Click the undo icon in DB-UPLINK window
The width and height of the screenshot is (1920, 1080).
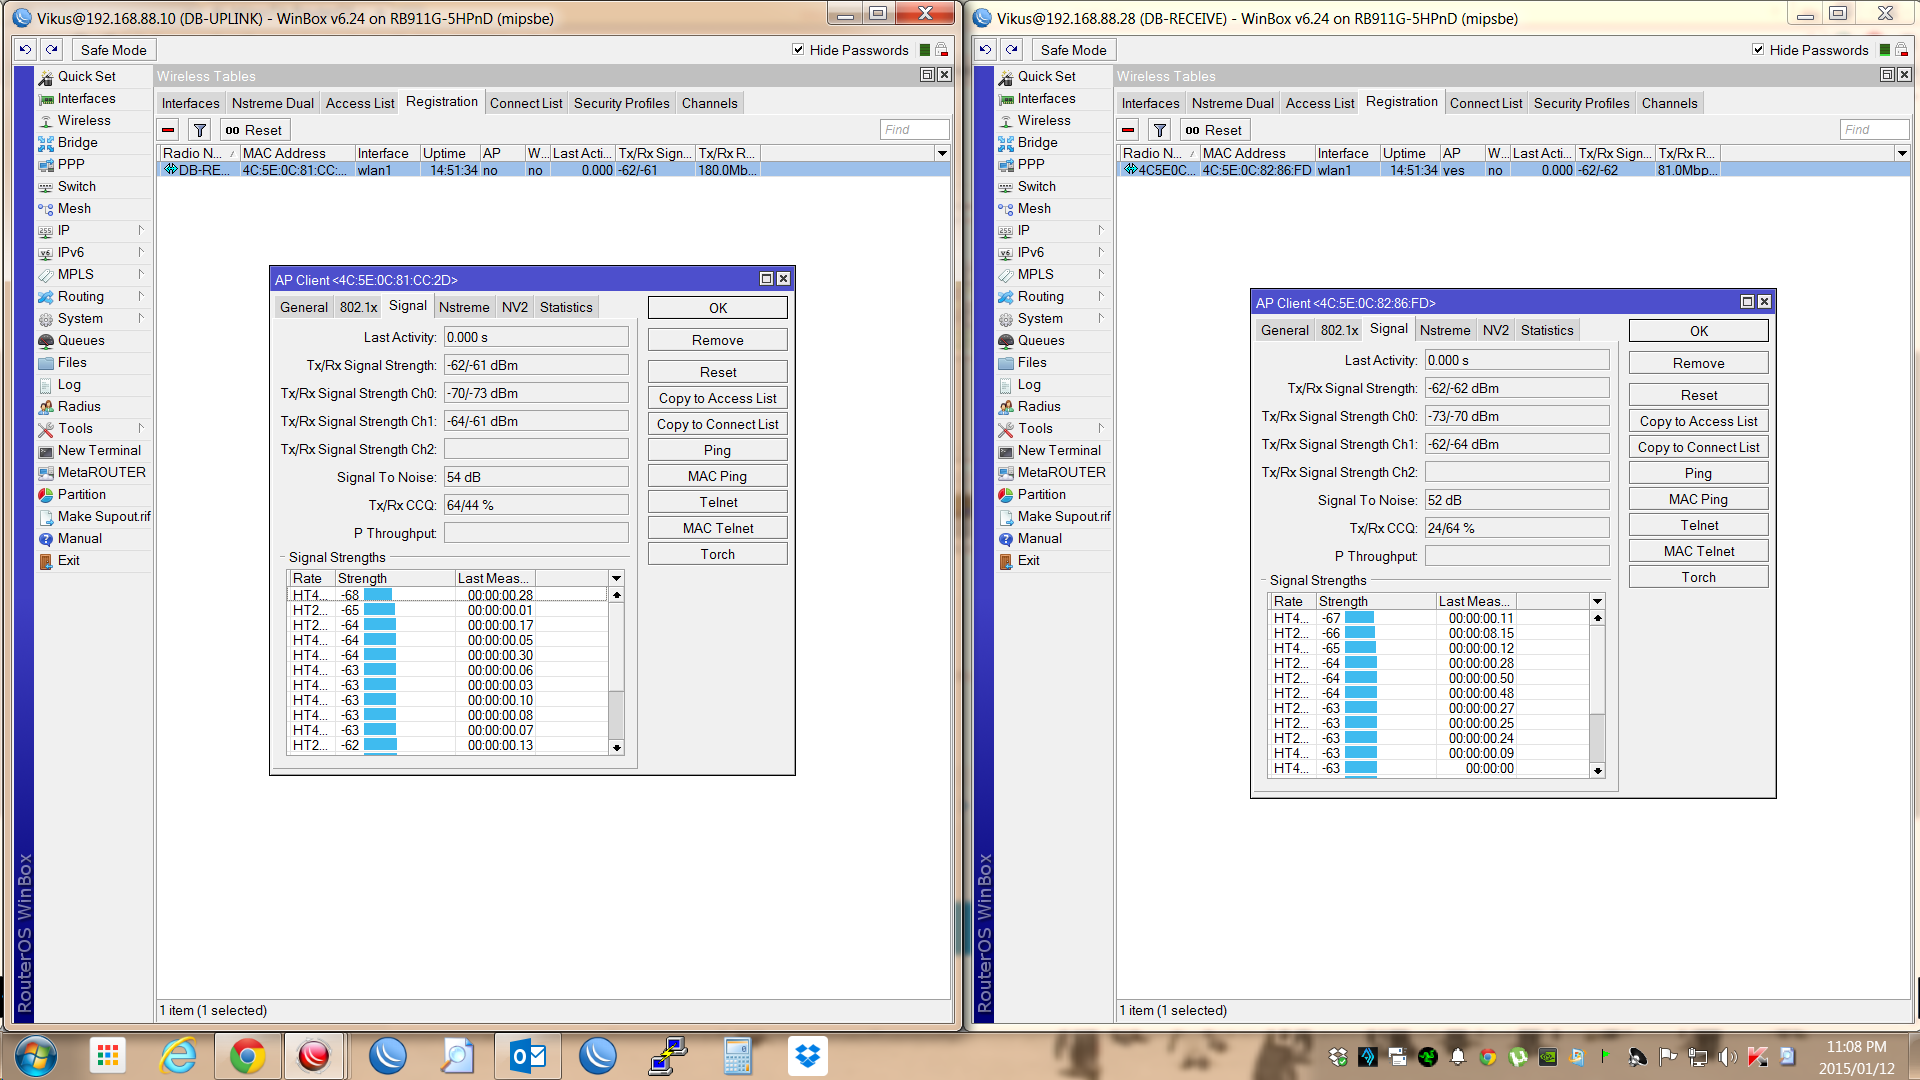click(x=25, y=49)
